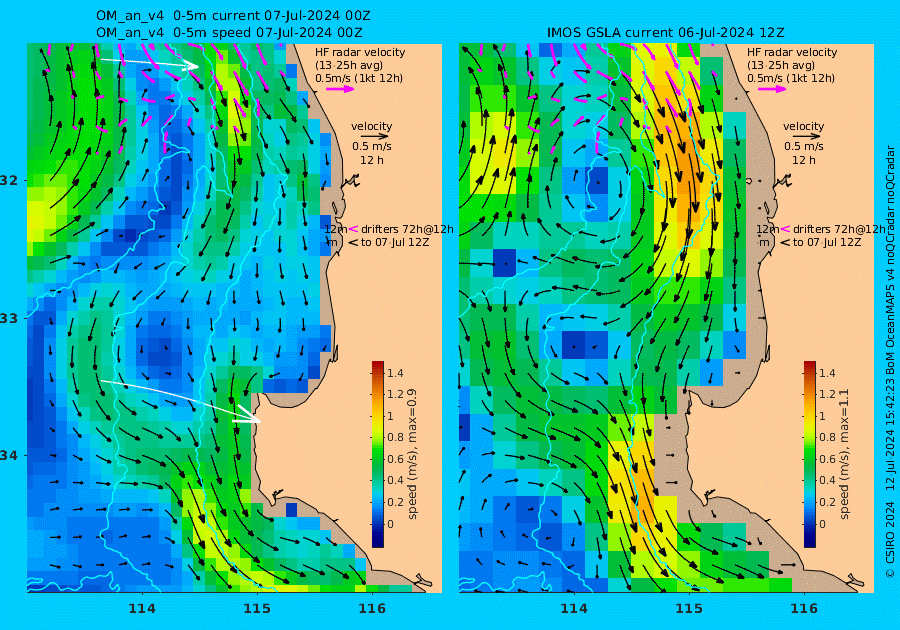Click the magenta drifter marker in right legend
The width and height of the screenshot is (900, 630).
[785, 229]
